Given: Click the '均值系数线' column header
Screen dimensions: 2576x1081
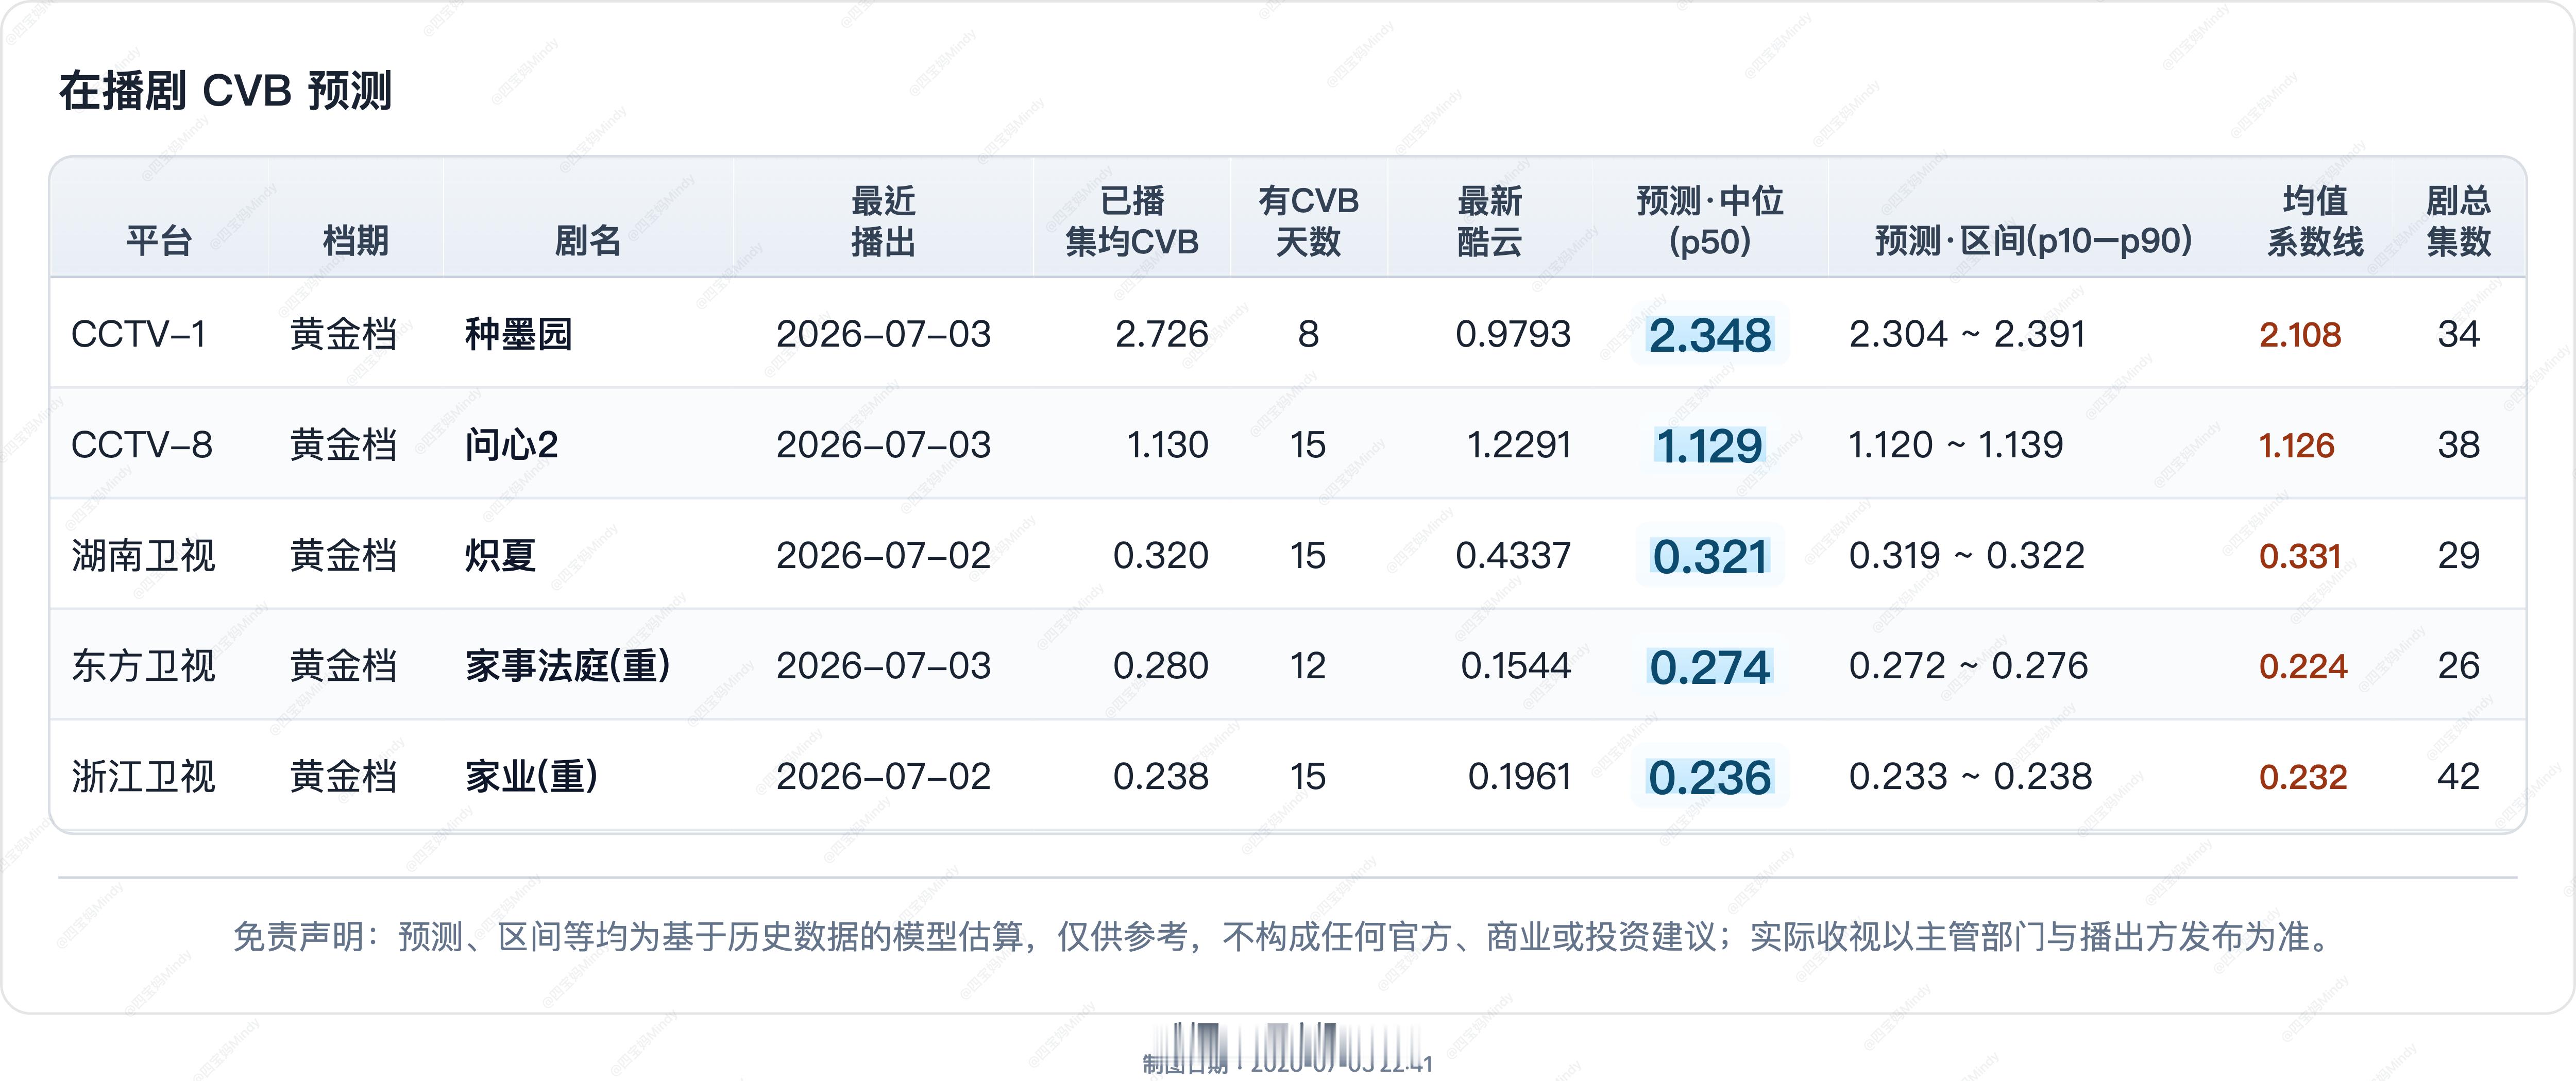Looking at the screenshot, I should pyautogui.click(x=2315, y=221).
